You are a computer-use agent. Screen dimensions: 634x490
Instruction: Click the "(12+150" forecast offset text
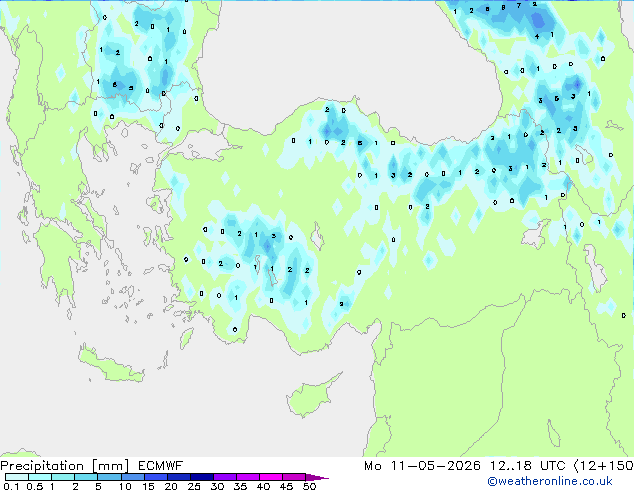pyautogui.click(x=604, y=466)
